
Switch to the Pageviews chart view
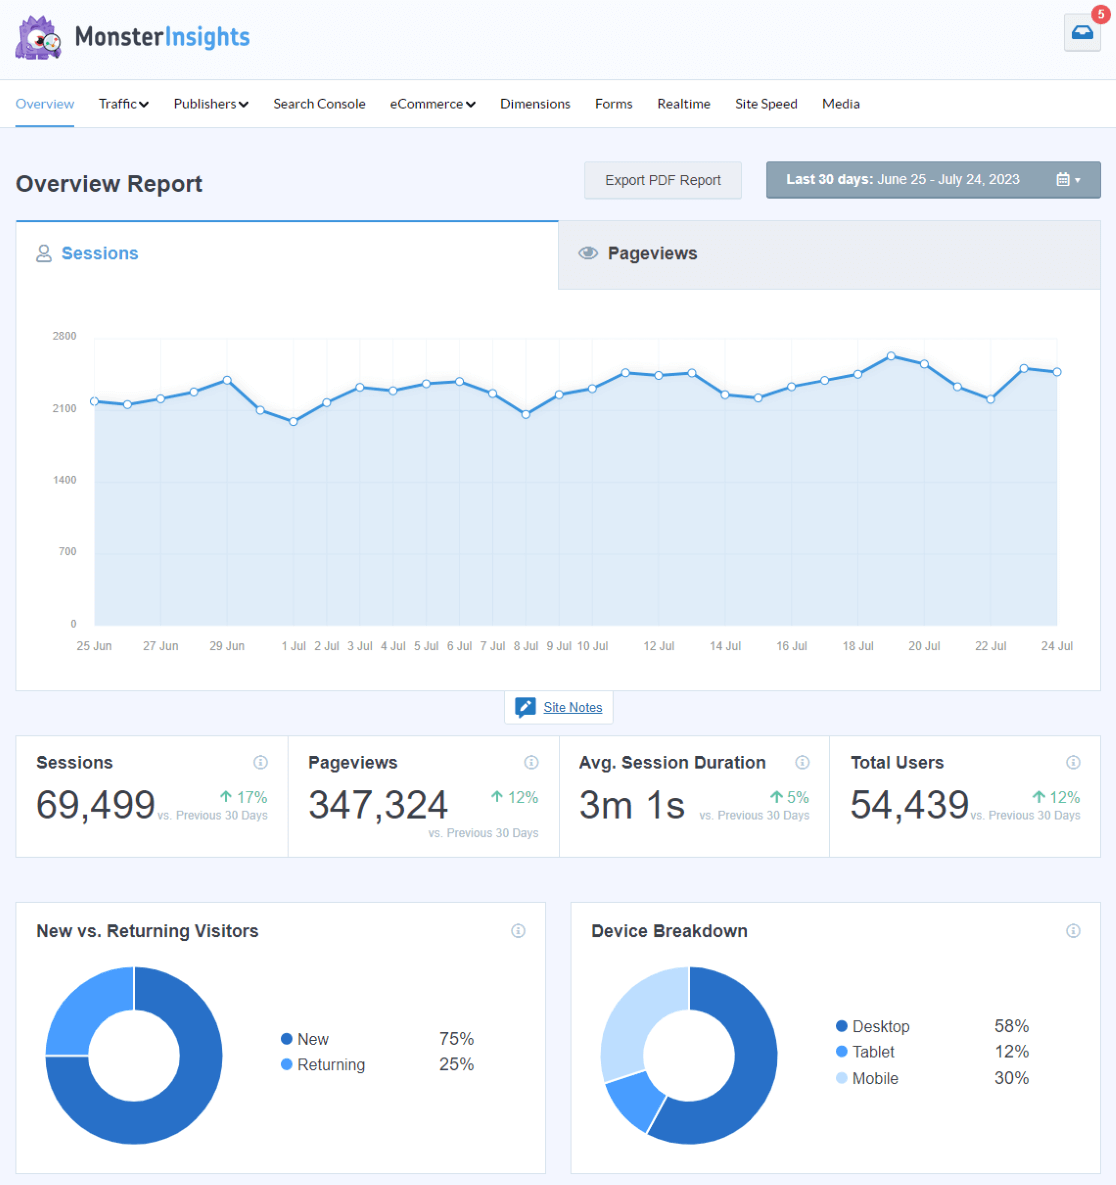click(x=652, y=253)
